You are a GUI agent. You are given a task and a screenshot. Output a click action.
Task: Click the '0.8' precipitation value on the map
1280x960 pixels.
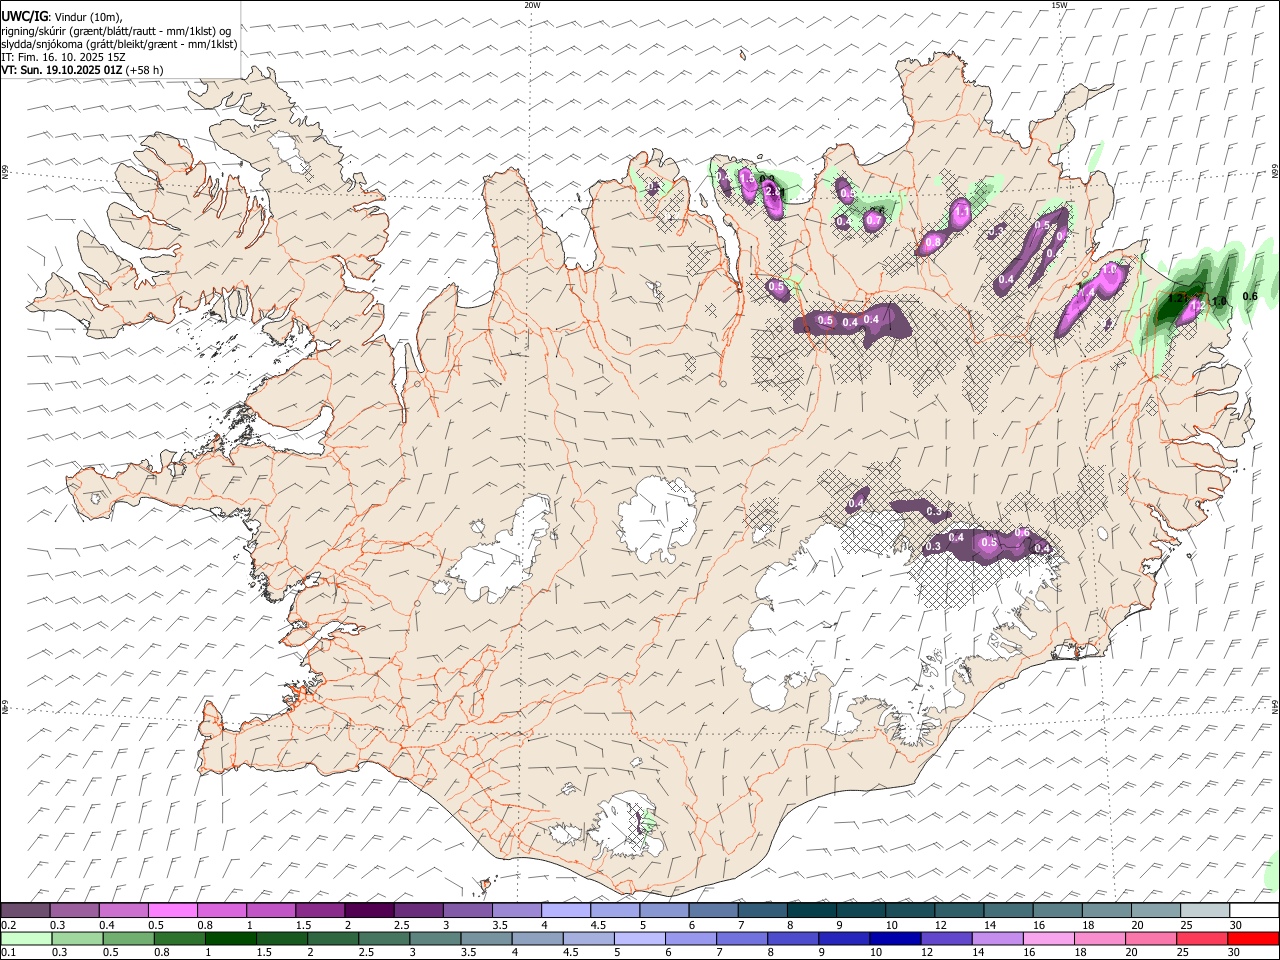[933, 242]
